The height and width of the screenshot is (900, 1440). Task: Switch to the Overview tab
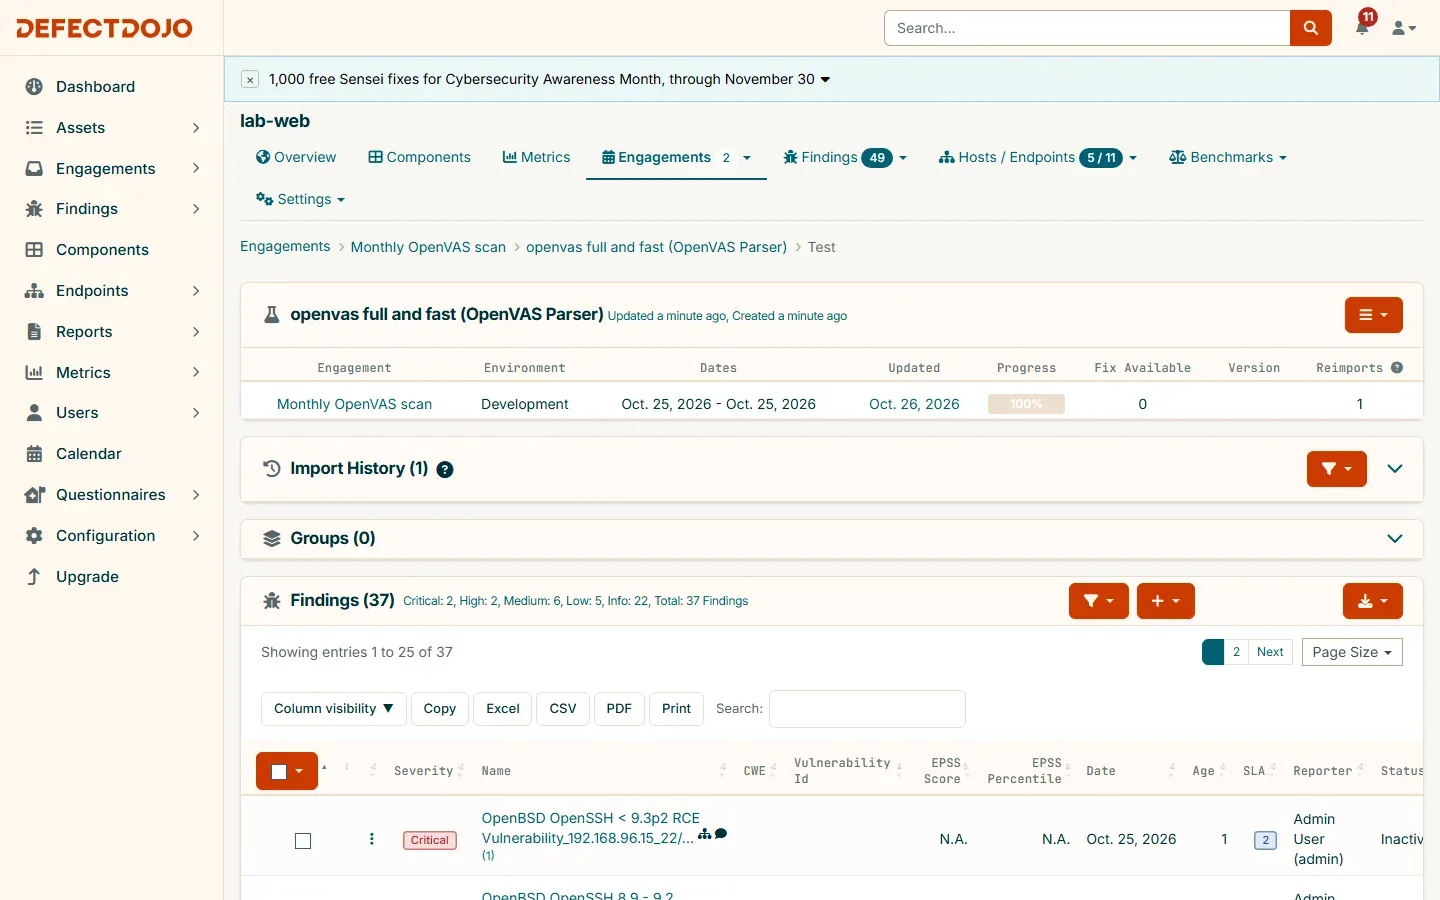click(x=296, y=157)
